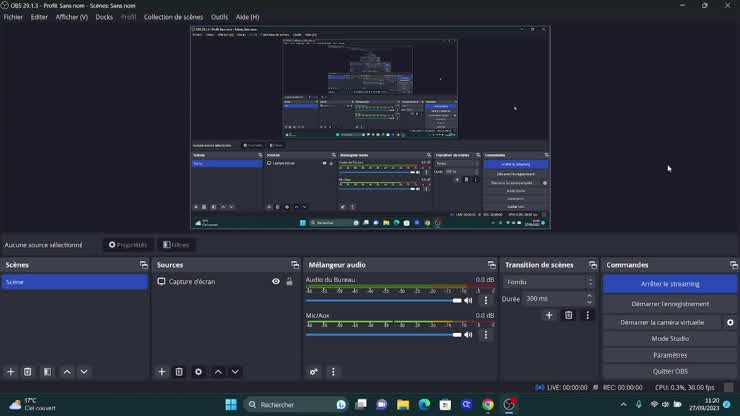Move the source up in Sources list
Viewport: 740px width, 416px height.
218,372
